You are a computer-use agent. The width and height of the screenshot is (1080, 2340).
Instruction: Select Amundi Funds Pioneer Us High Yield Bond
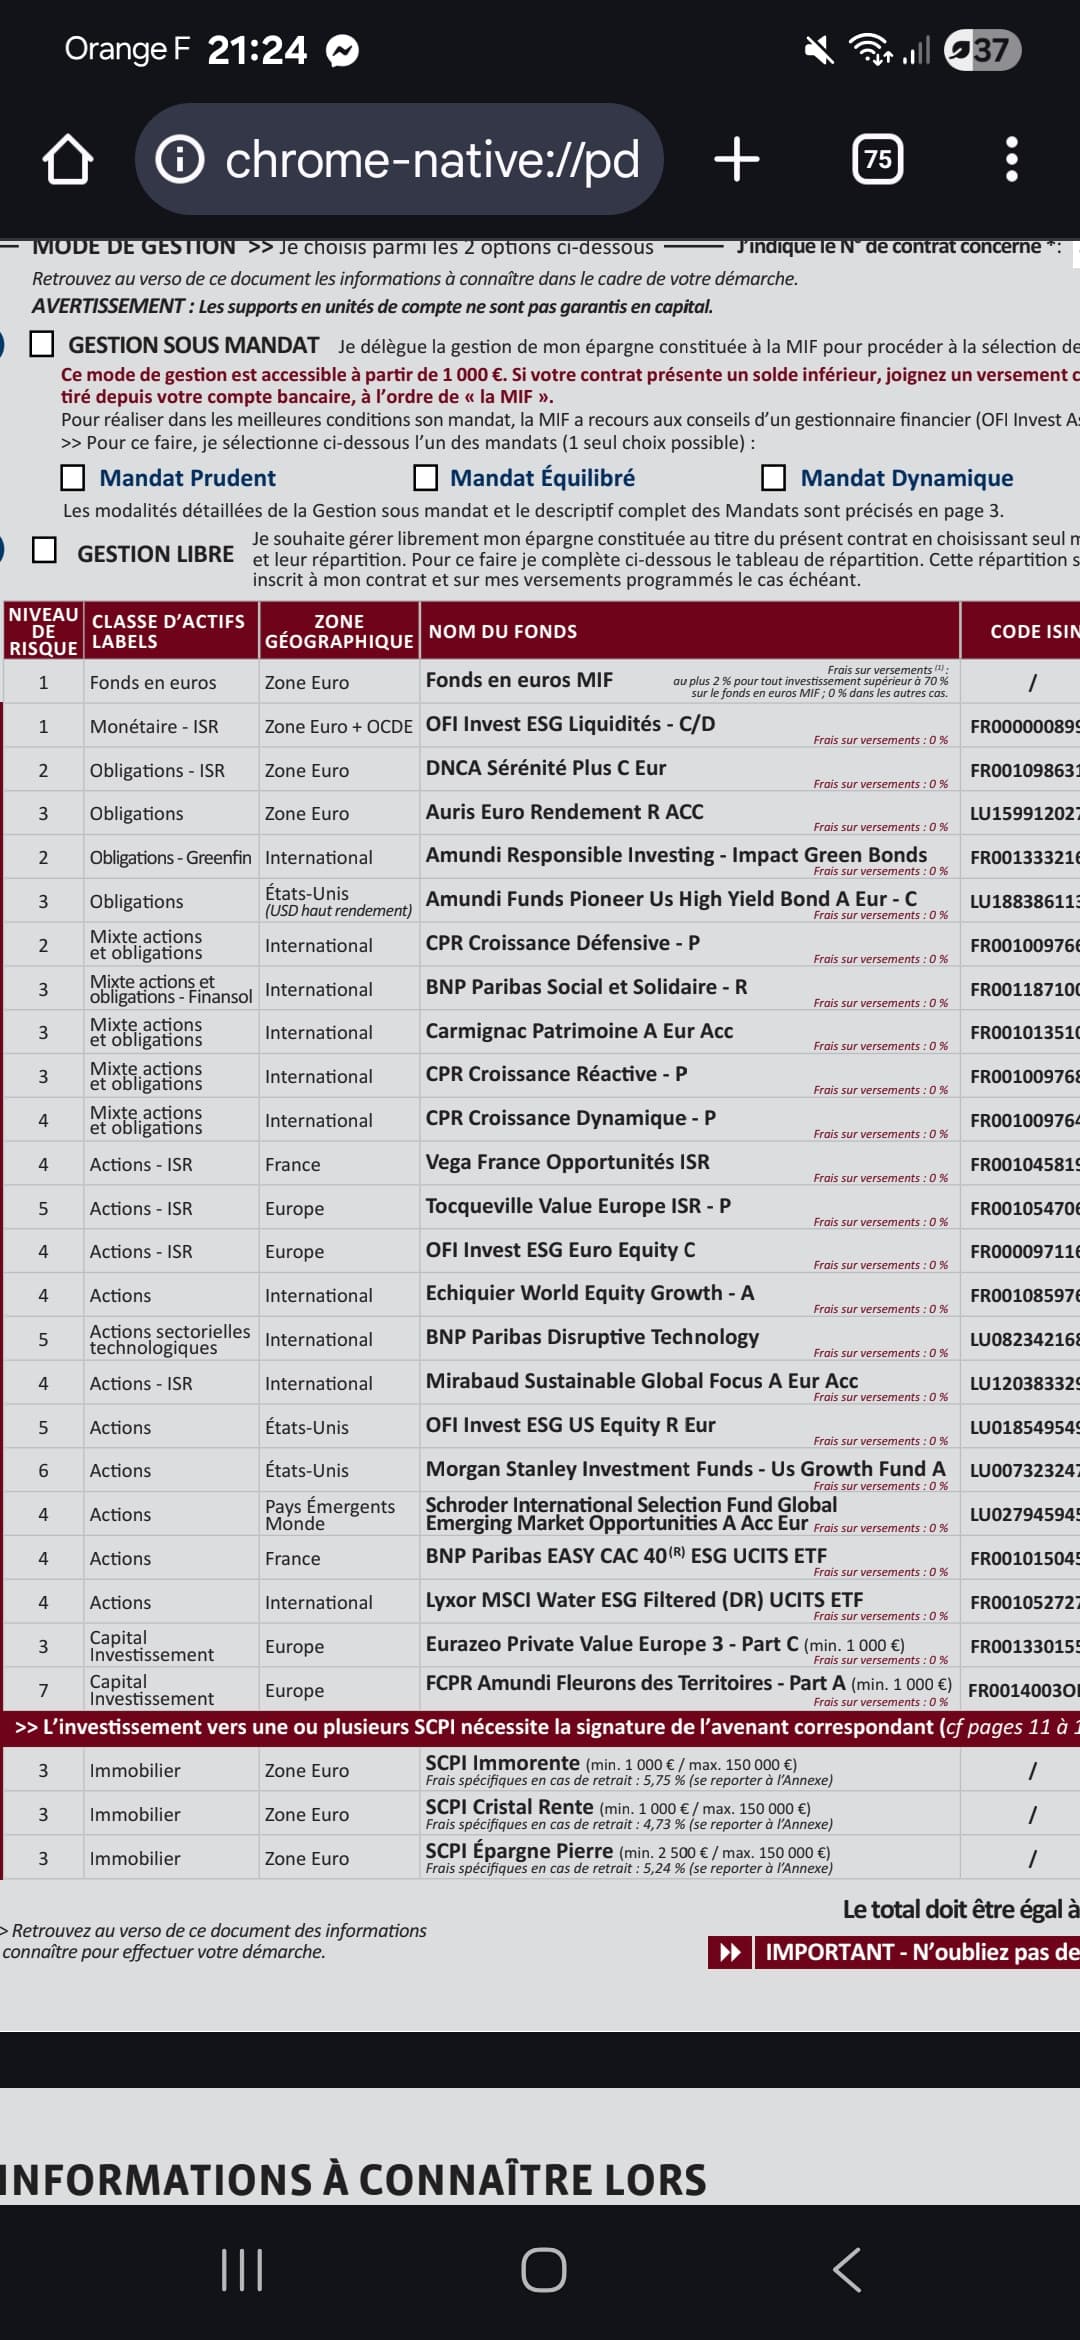[671, 898]
